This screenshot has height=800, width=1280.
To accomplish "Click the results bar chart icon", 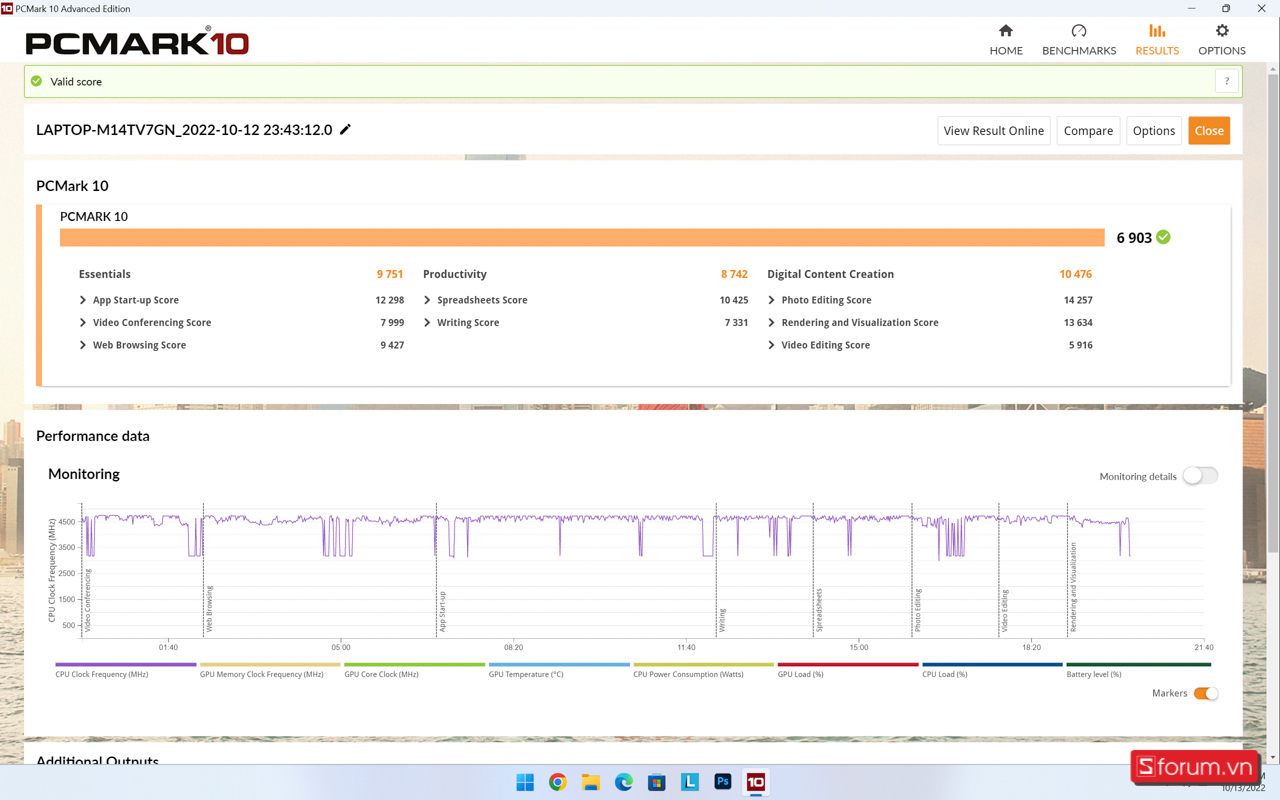I will (1157, 31).
